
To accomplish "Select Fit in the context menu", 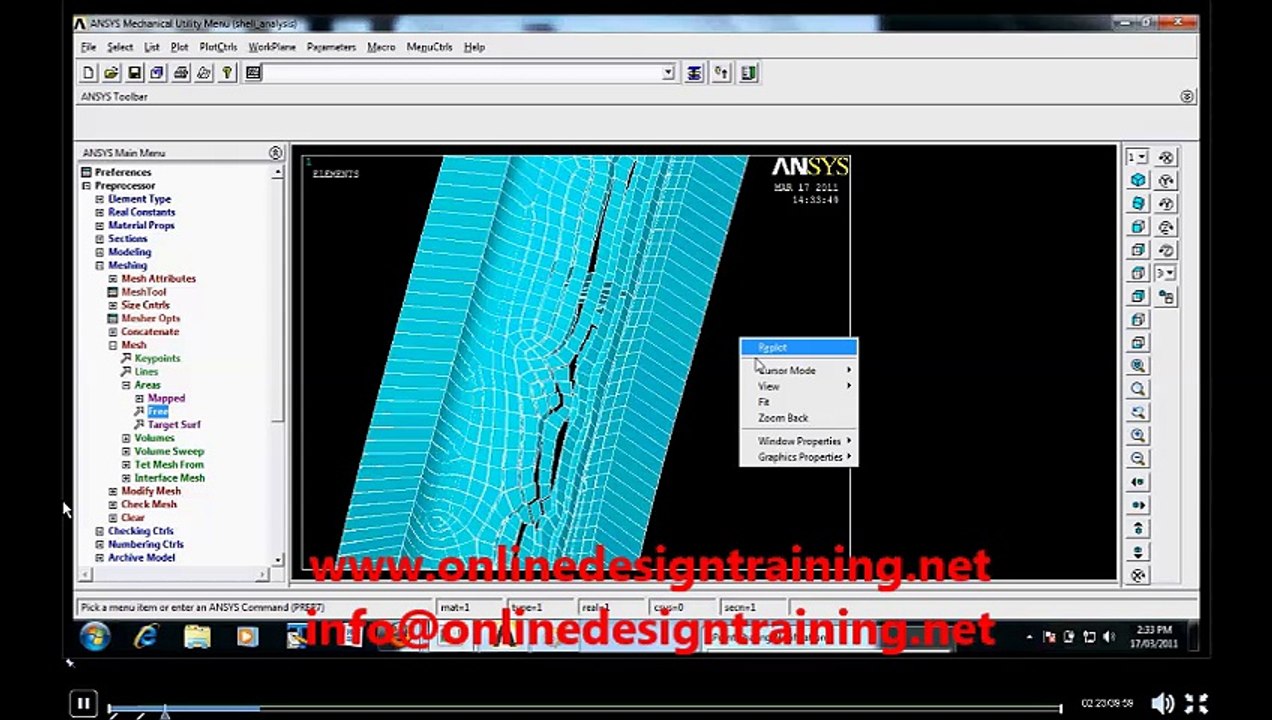I will coord(798,402).
